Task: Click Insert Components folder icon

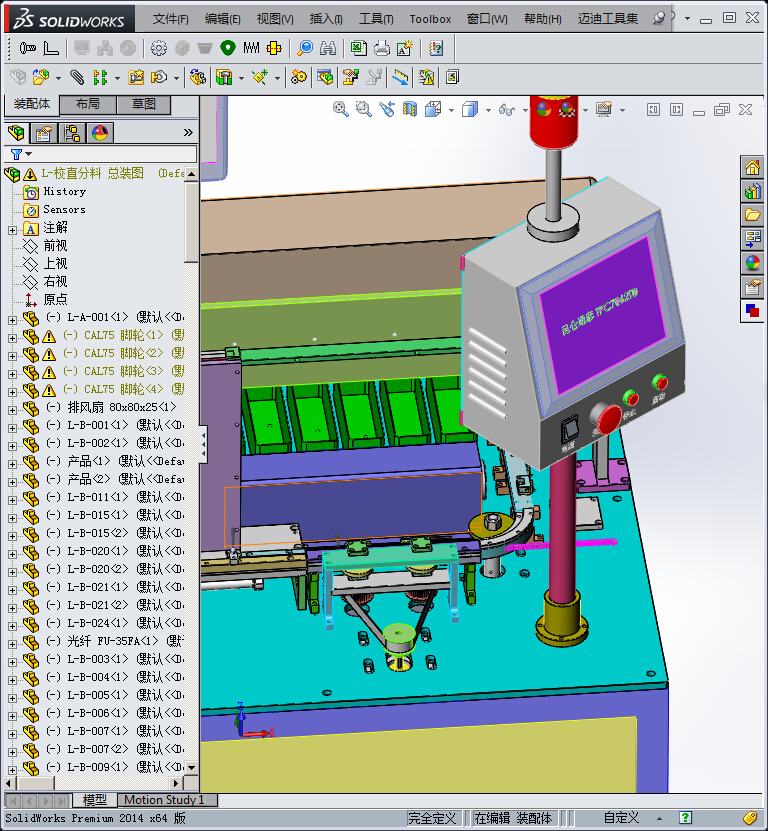Action: click(41, 77)
